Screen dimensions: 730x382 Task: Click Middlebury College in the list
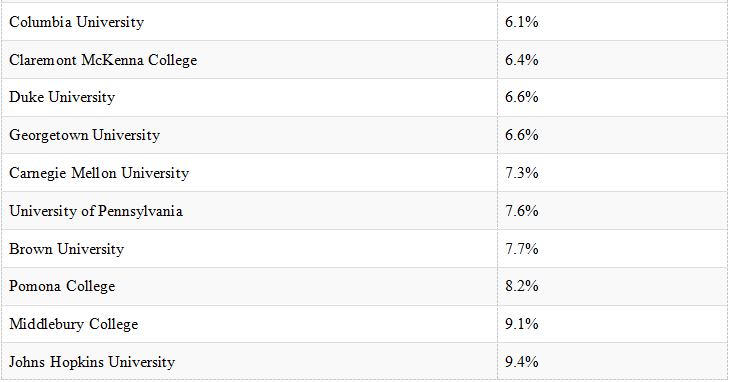74,324
